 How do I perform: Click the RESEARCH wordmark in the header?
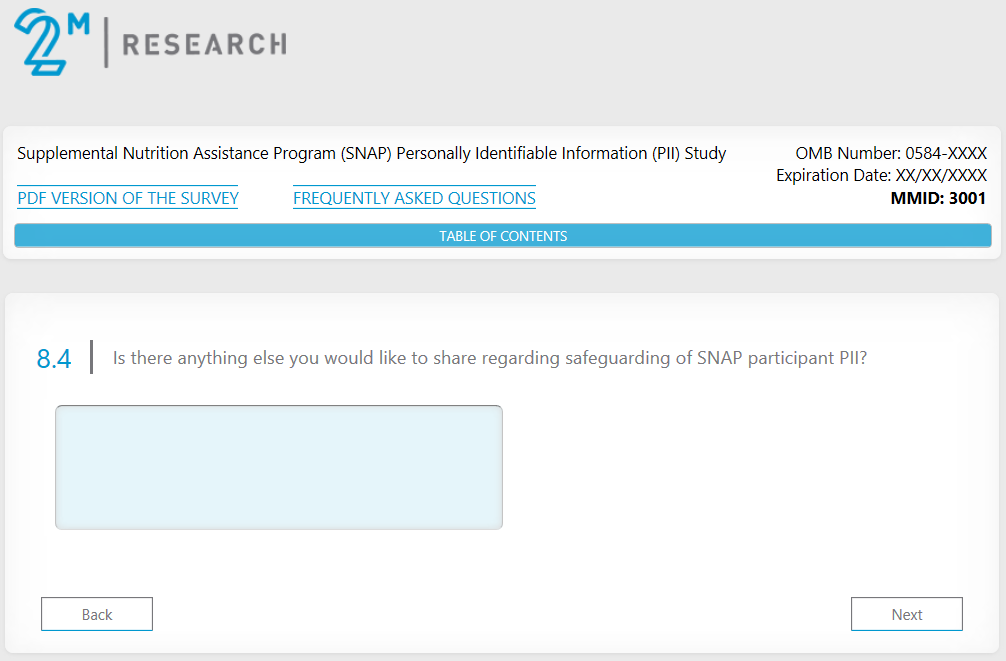pyautogui.click(x=203, y=44)
